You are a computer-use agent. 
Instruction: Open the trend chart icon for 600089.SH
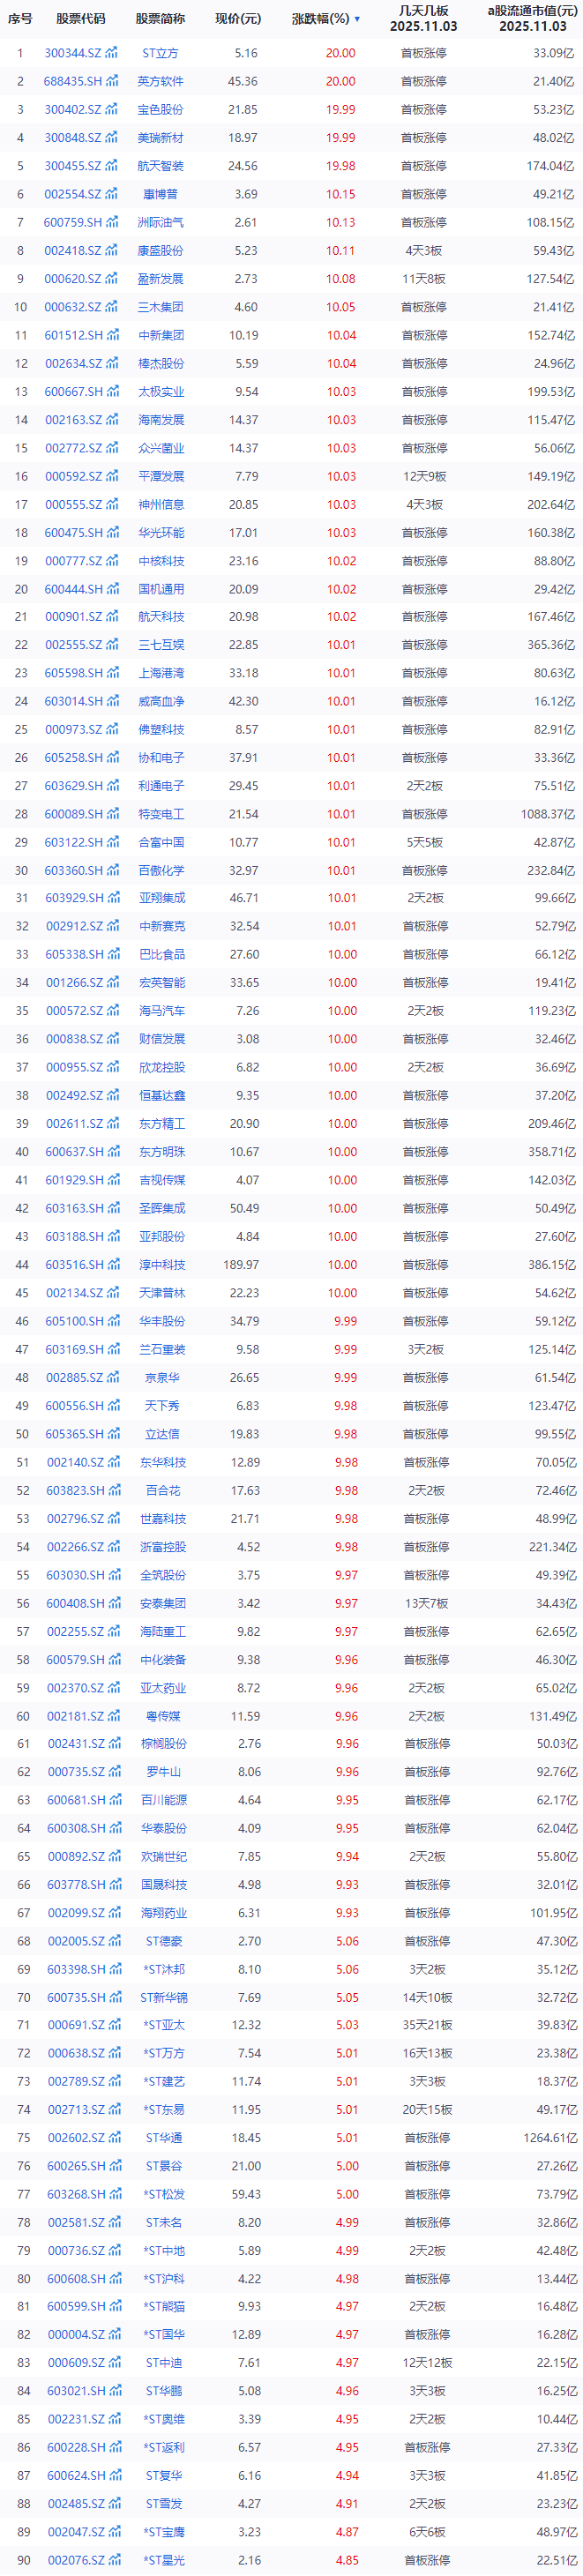coord(112,814)
